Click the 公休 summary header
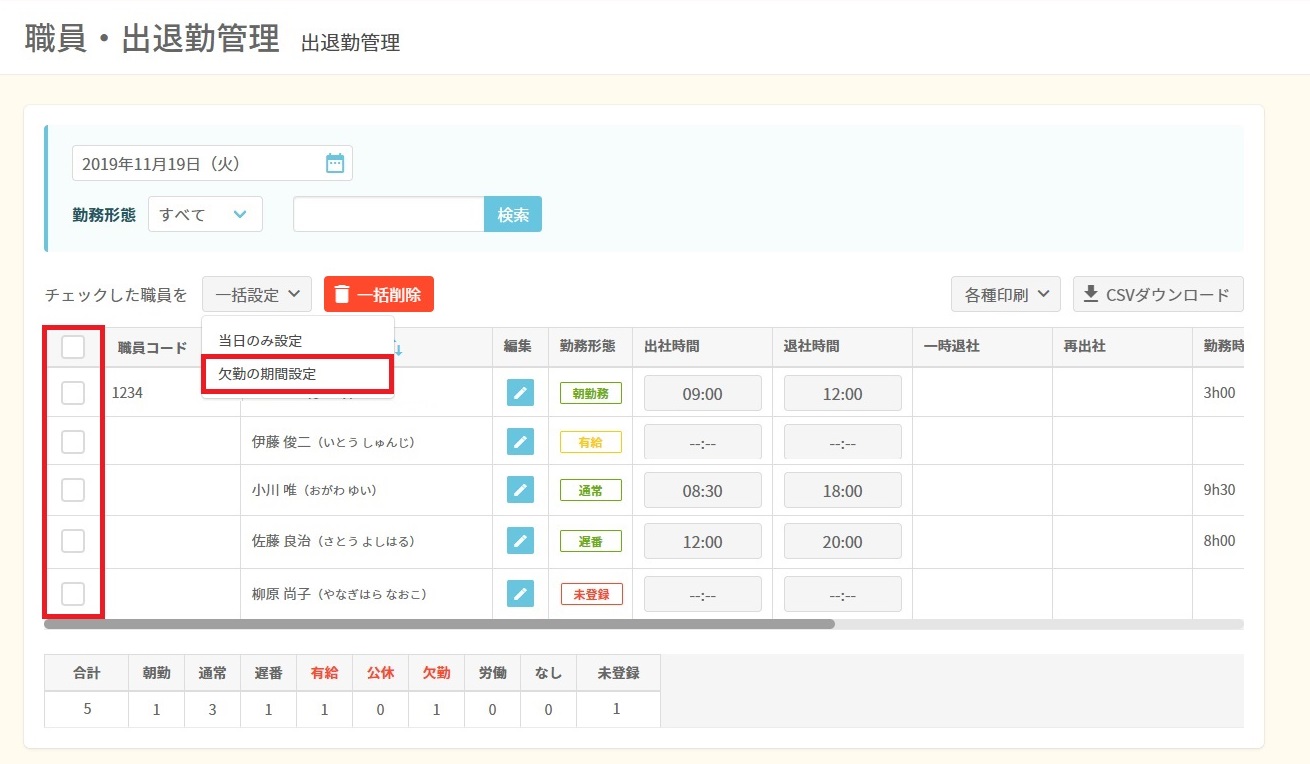This screenshot has height=764, width=1310. (x=380, y=673)
